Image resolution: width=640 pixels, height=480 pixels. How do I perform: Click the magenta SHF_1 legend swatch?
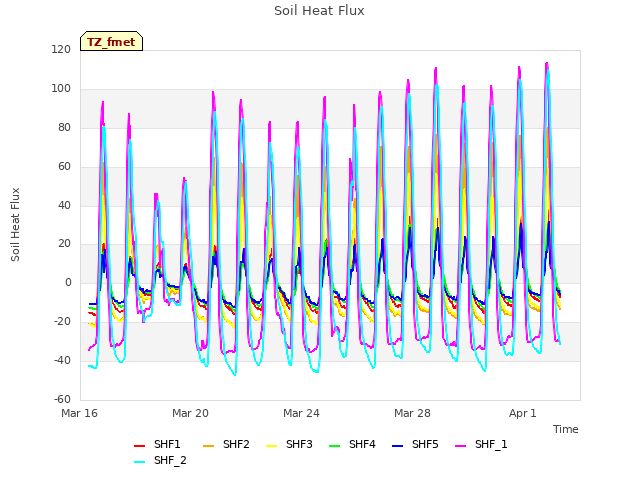tap(460, 446)
